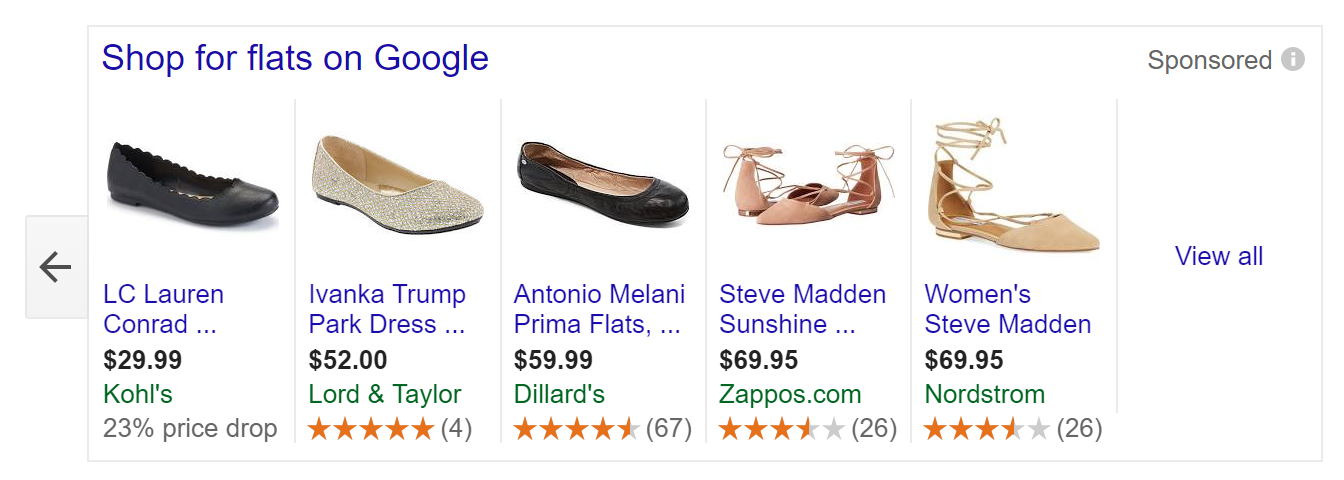
Task: Open the tan lace-up flat image
Action: click(x=1013, y=186)
